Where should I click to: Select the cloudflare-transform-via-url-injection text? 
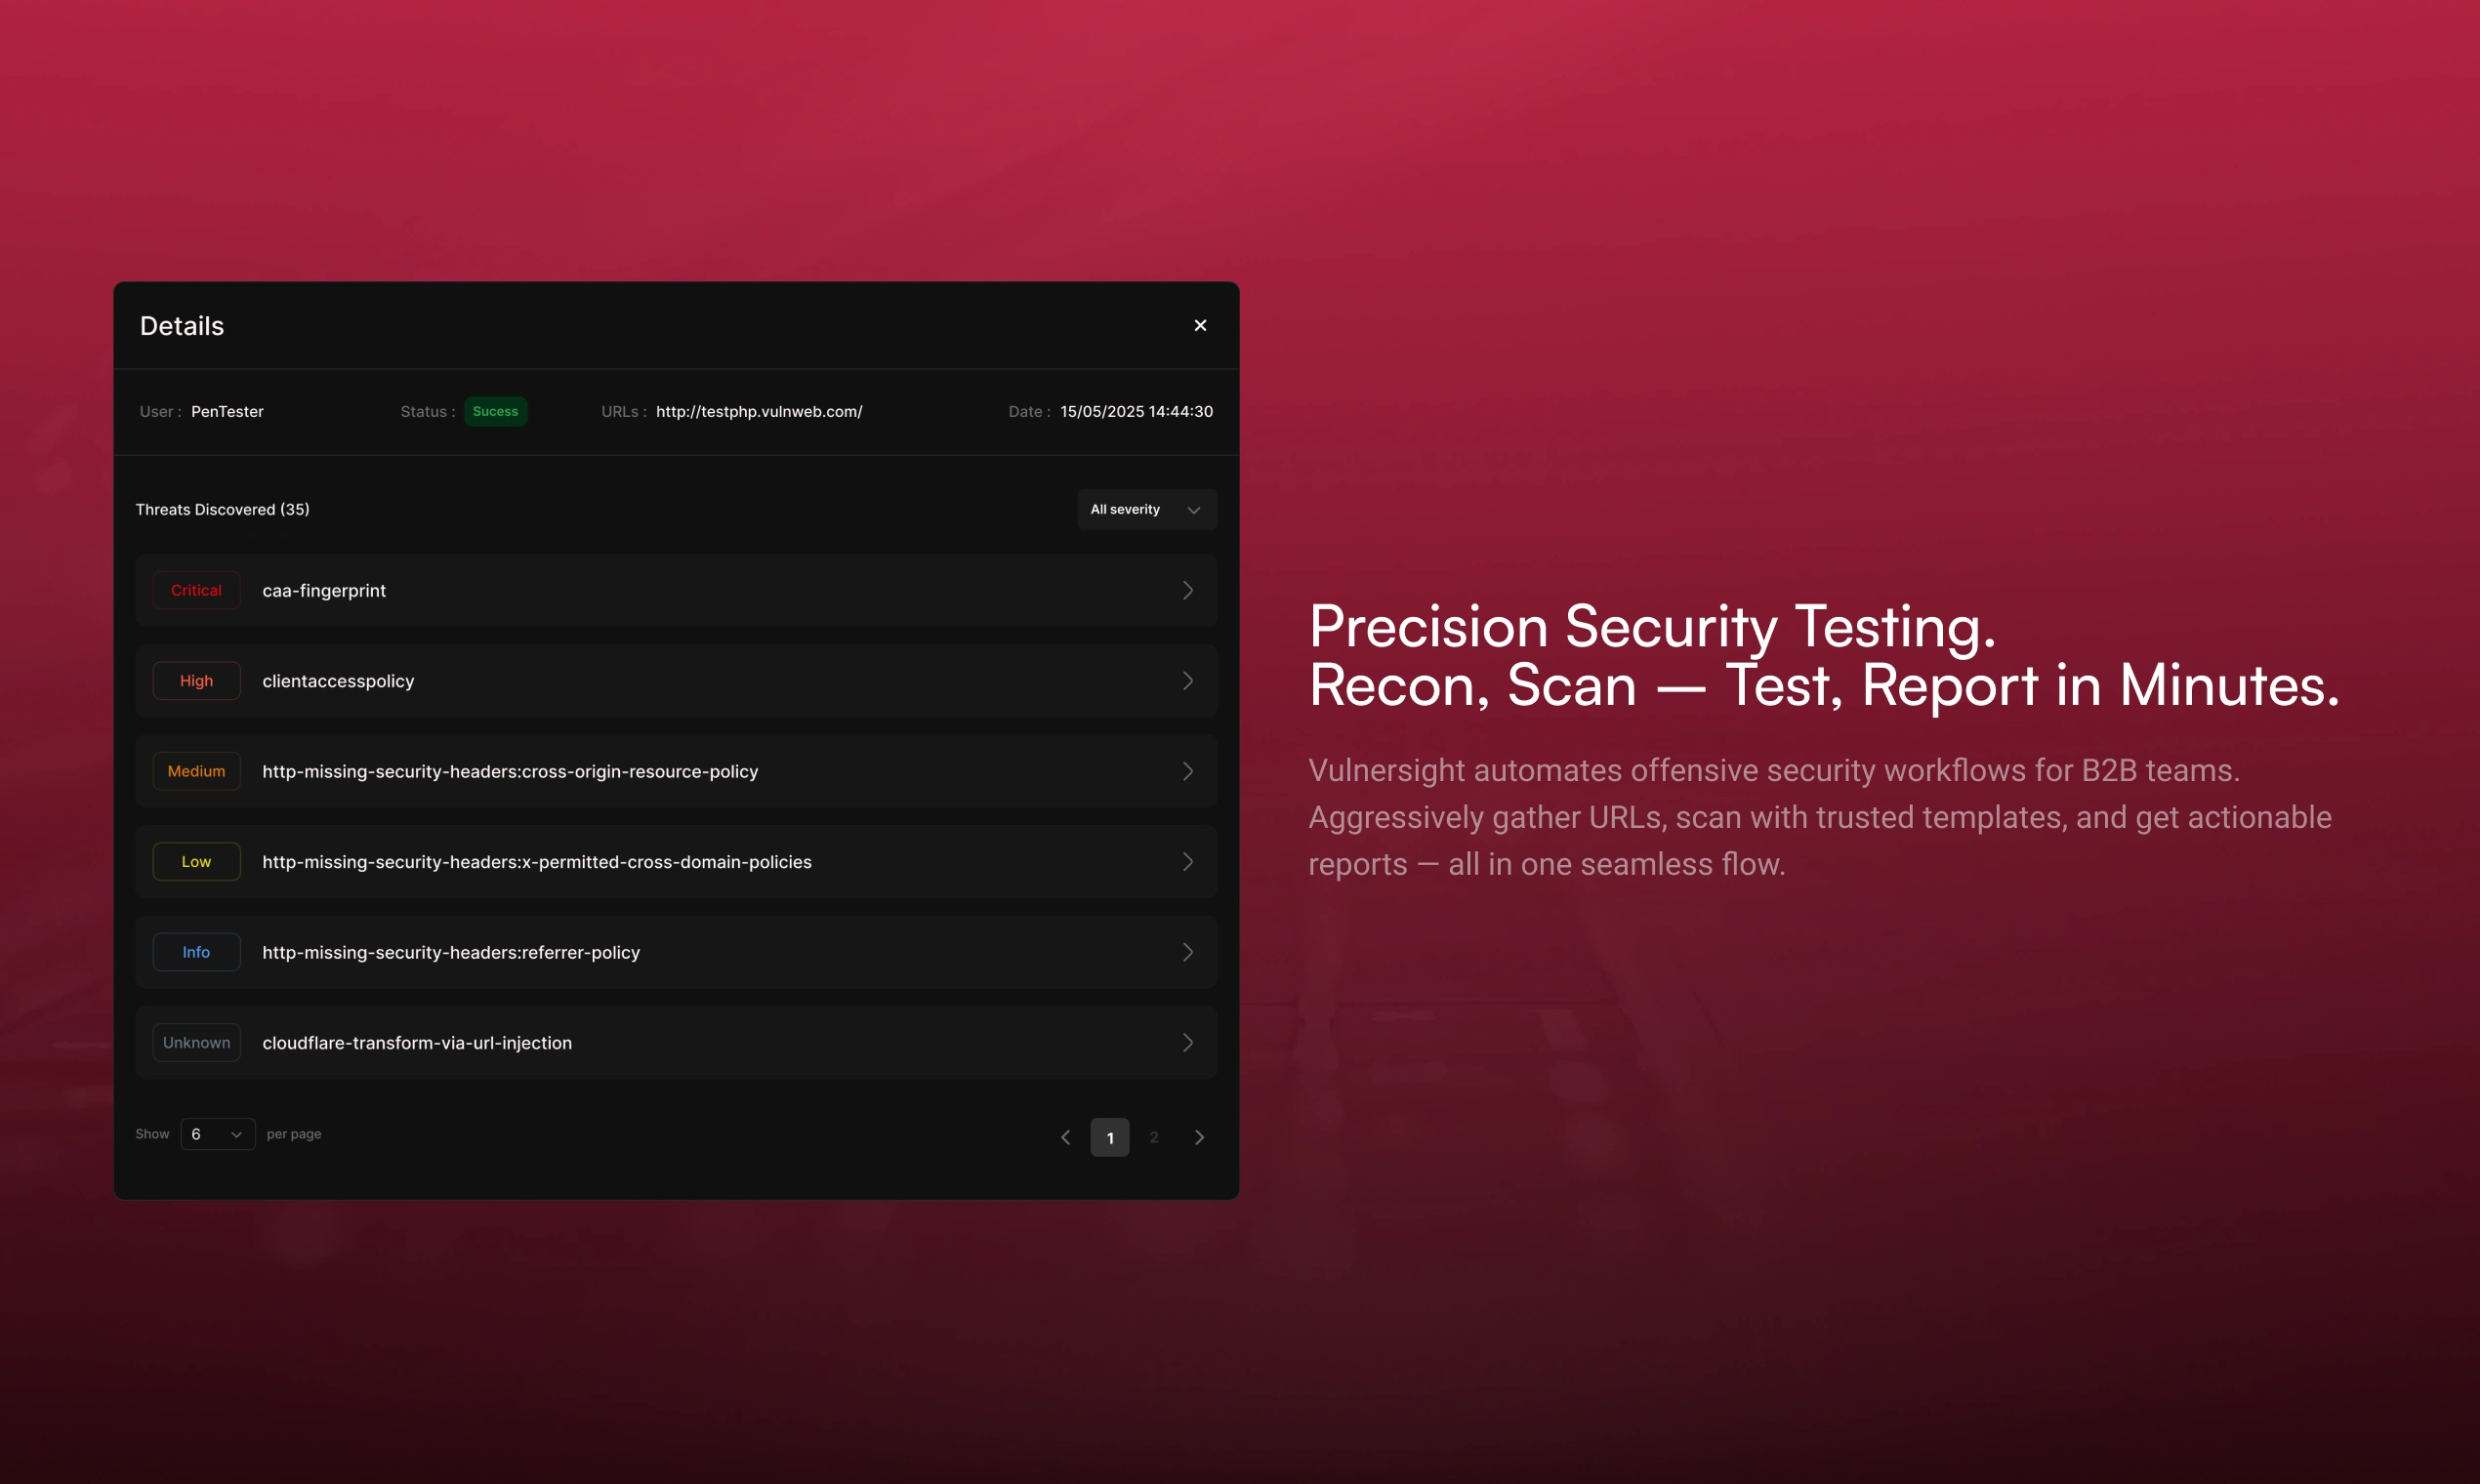[x=417, y=1042]
